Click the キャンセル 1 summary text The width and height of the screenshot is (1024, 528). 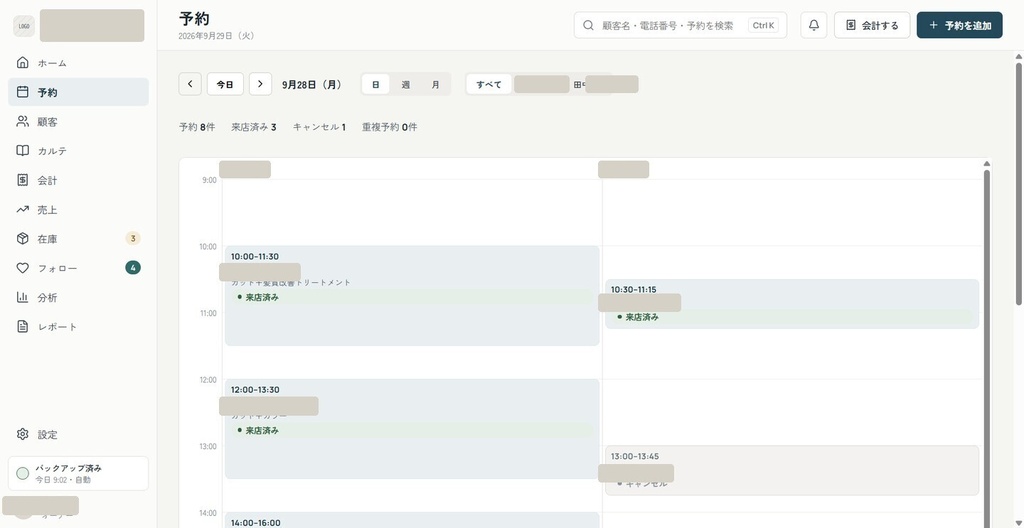(x=319, y=127)
